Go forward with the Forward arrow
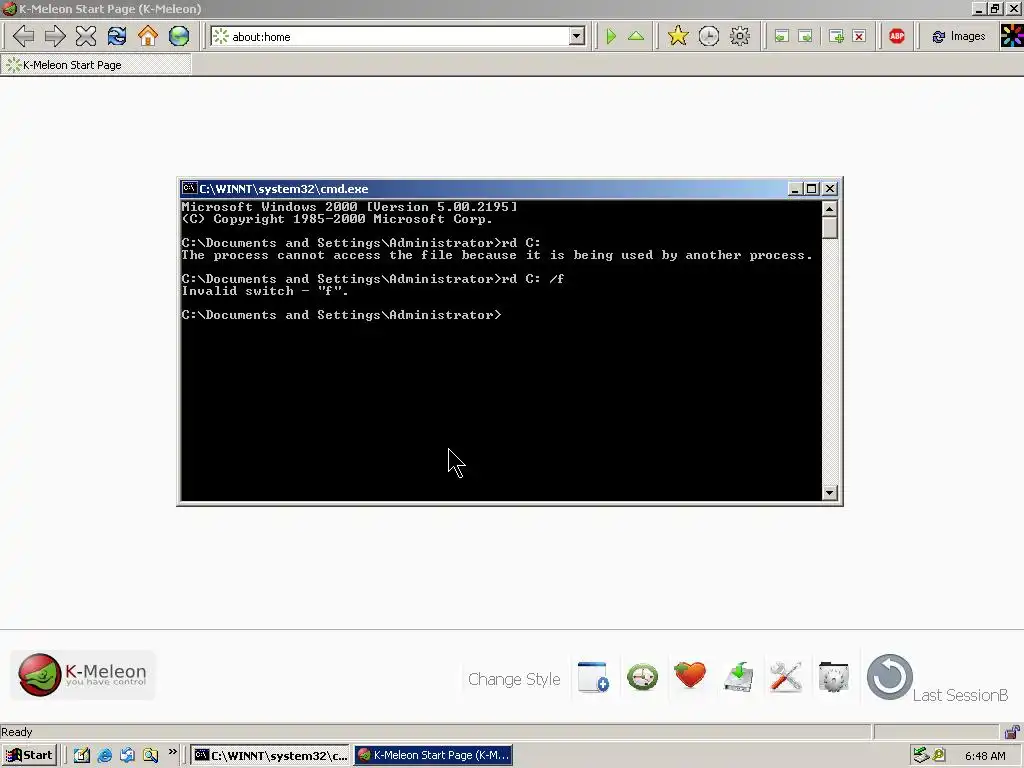The height and width of the screenshot is (768, 1024). click(55, 36)
